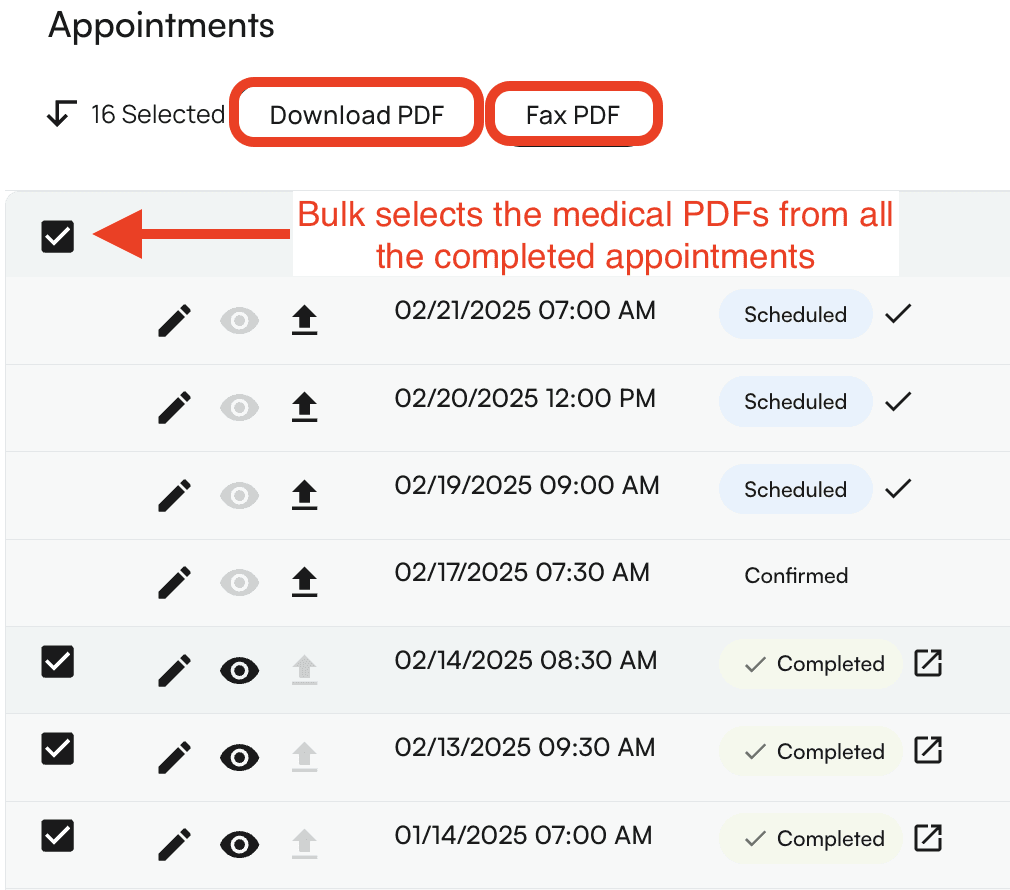Image resolution: width=1010 pixels, height=890 pixels.
Task: Click checkmark next to 02/19/2025 Scheduled status
Action: point(898,489)
